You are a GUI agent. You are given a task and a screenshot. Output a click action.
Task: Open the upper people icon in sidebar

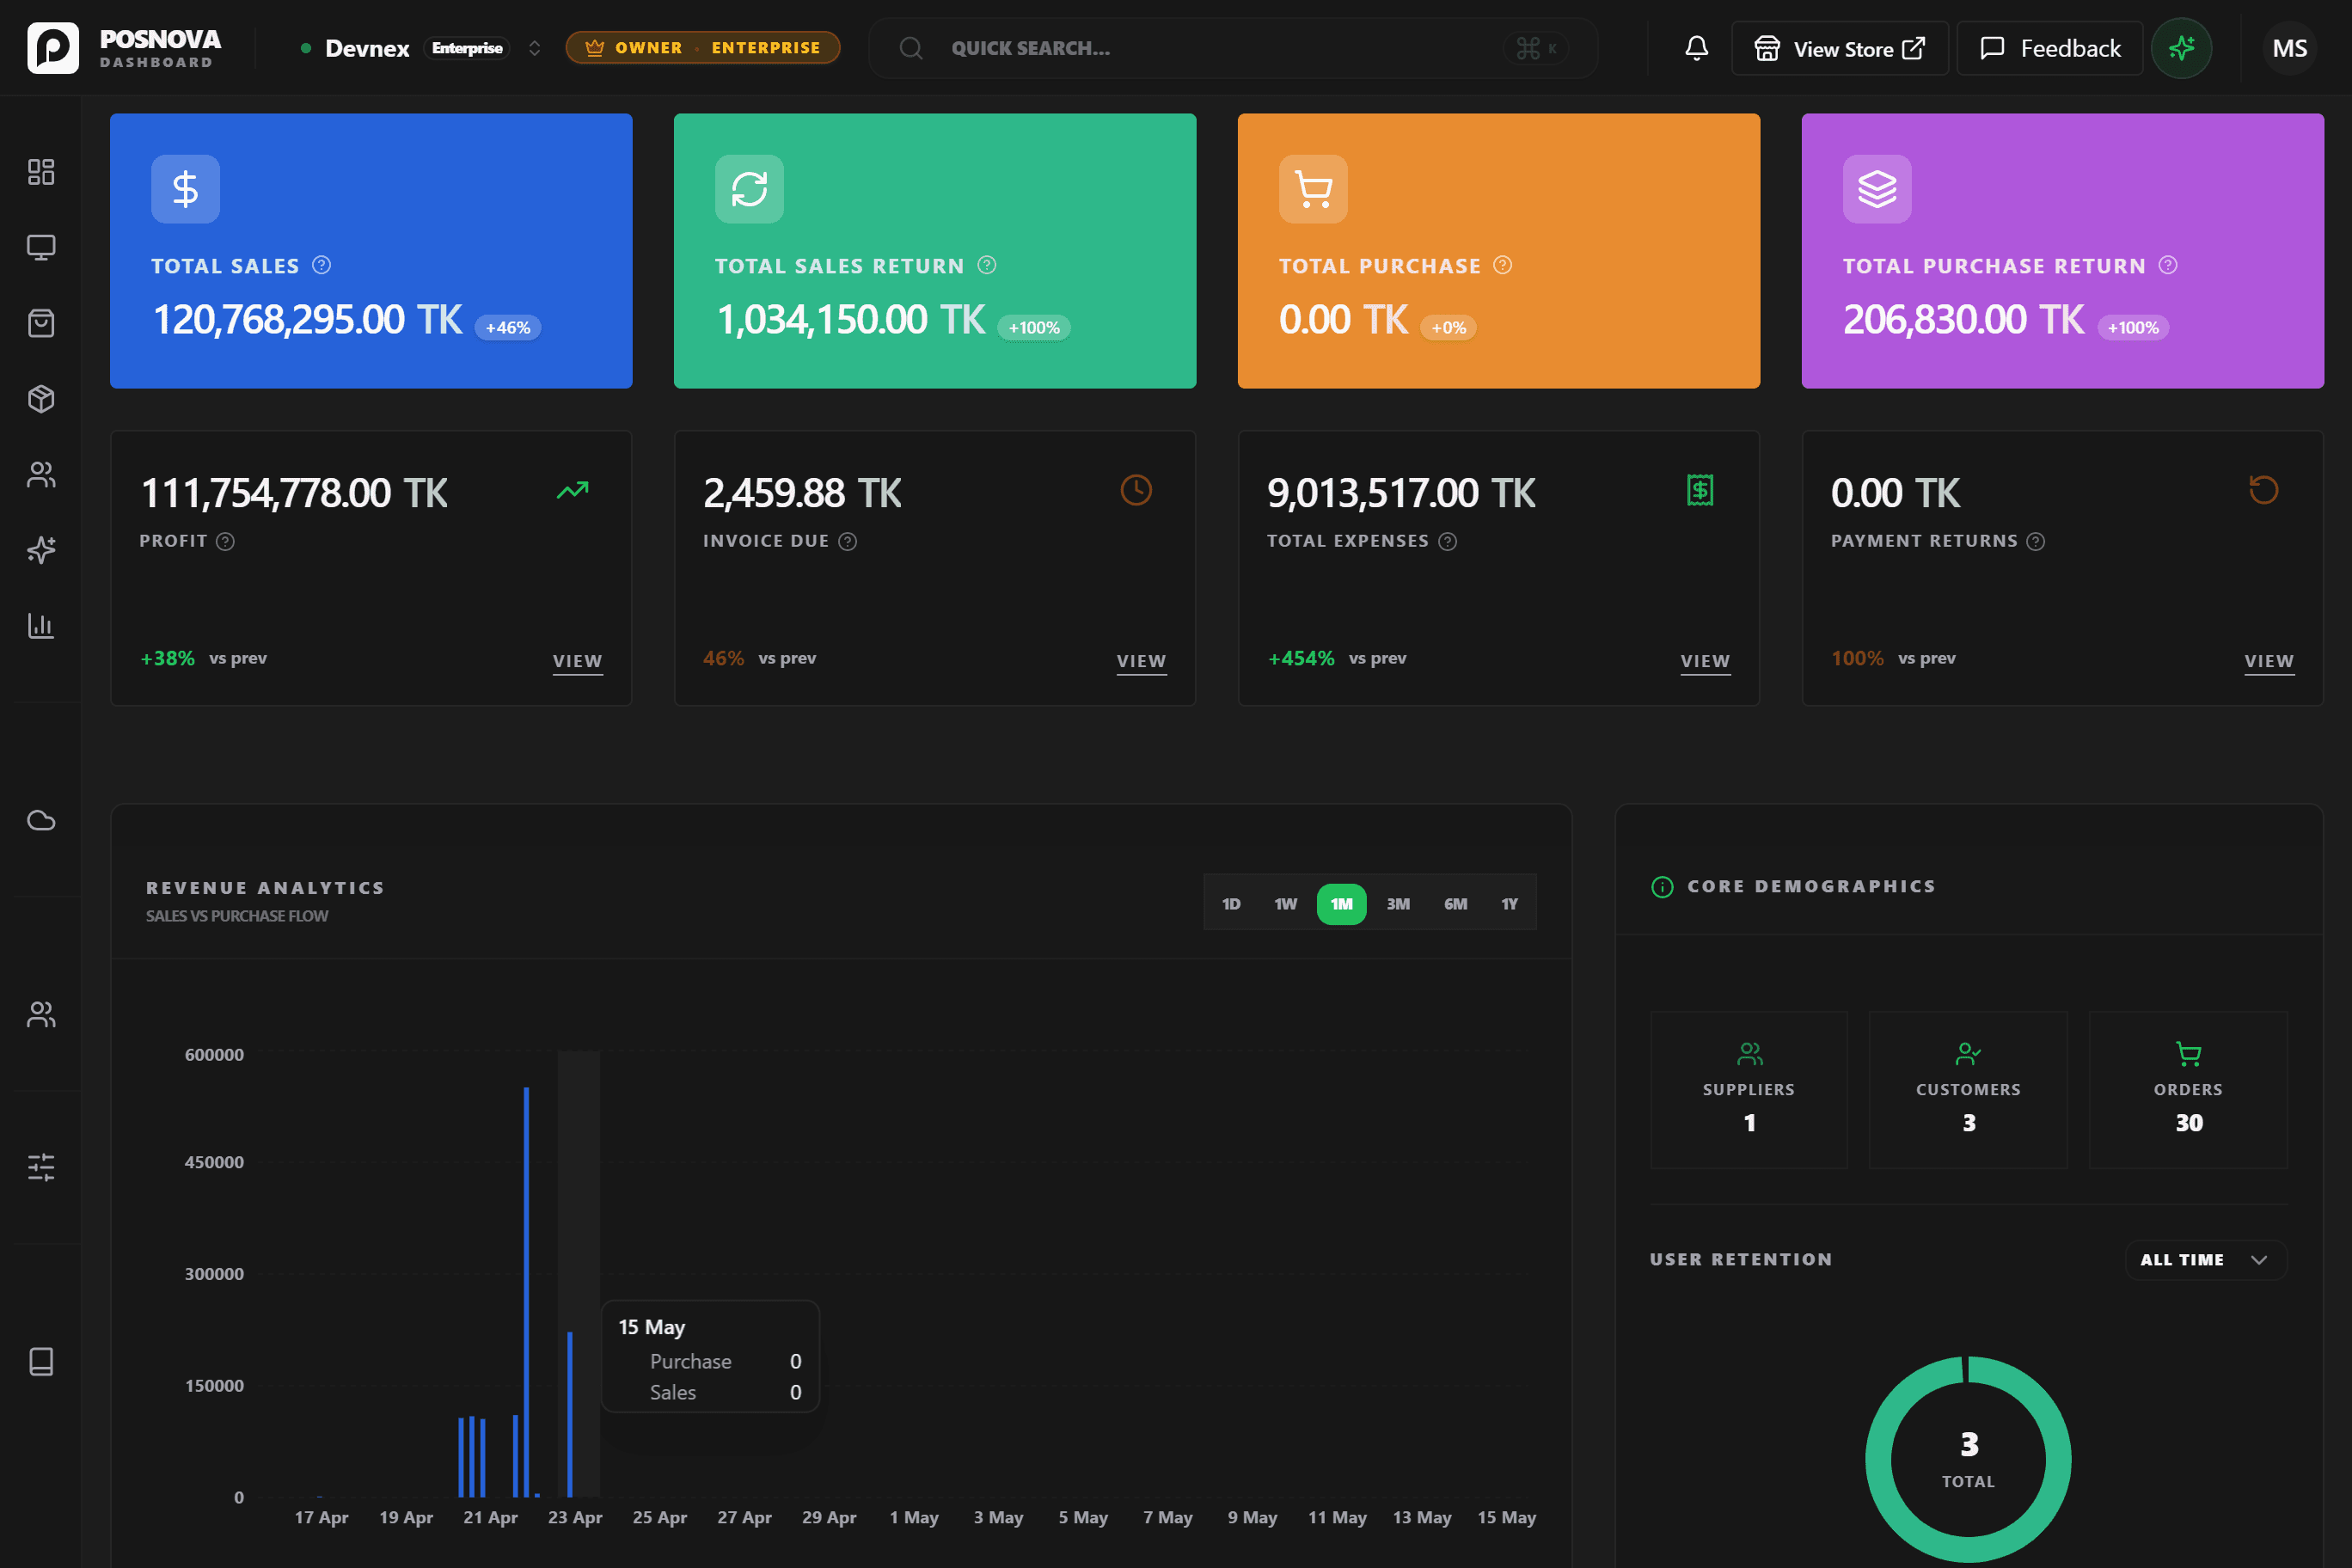[41, 474]
